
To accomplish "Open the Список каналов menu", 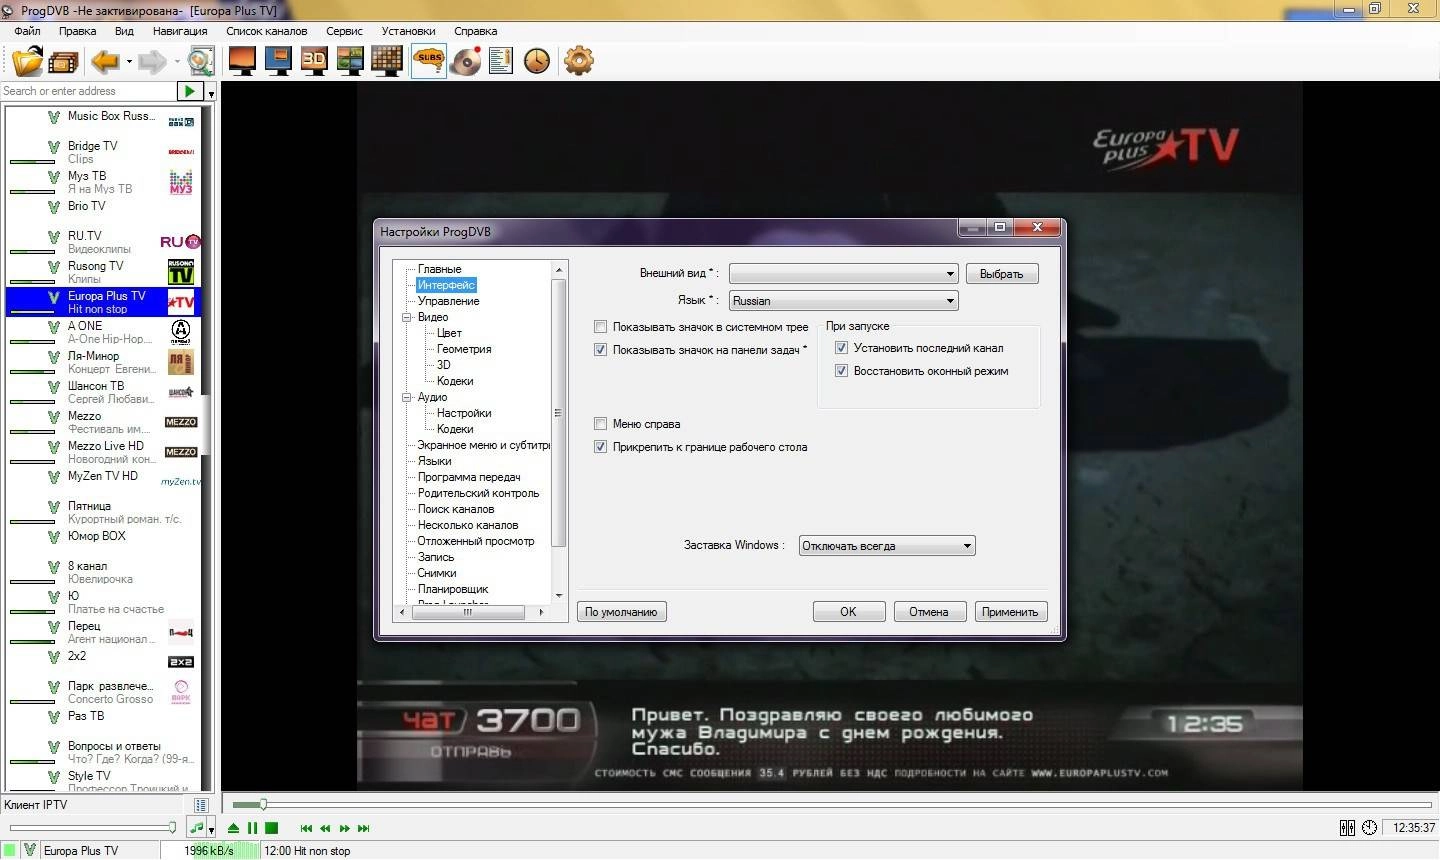I will (x=266, y=31).
